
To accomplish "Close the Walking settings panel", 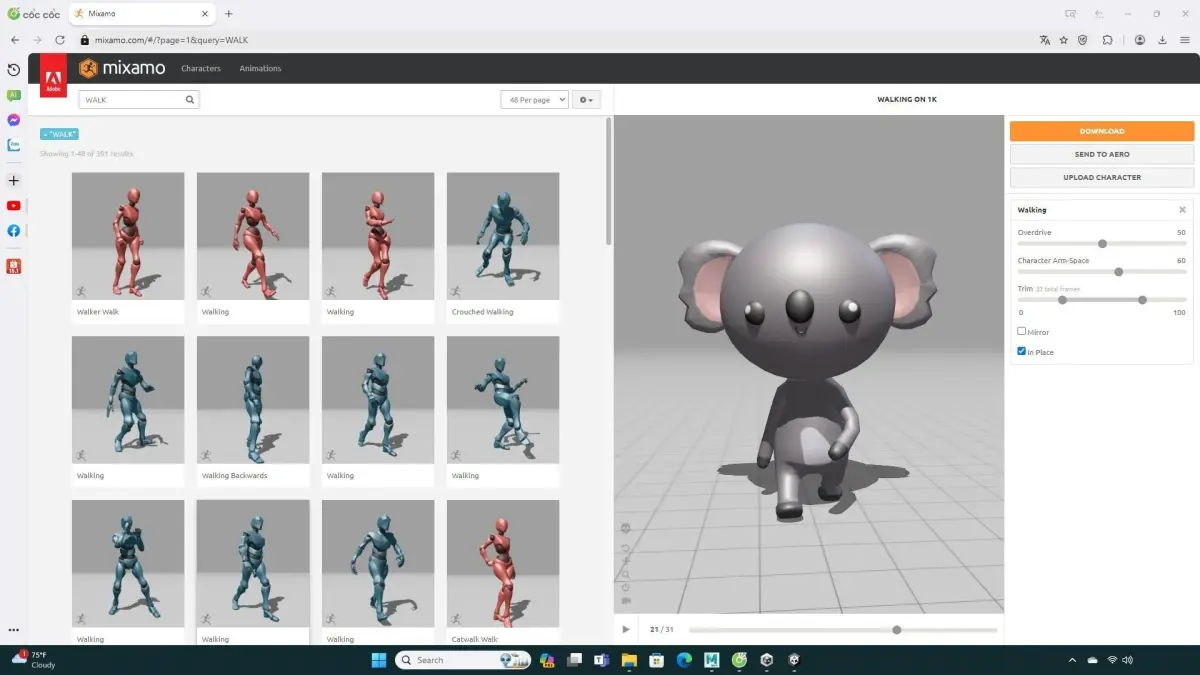I will (1182, 210).
